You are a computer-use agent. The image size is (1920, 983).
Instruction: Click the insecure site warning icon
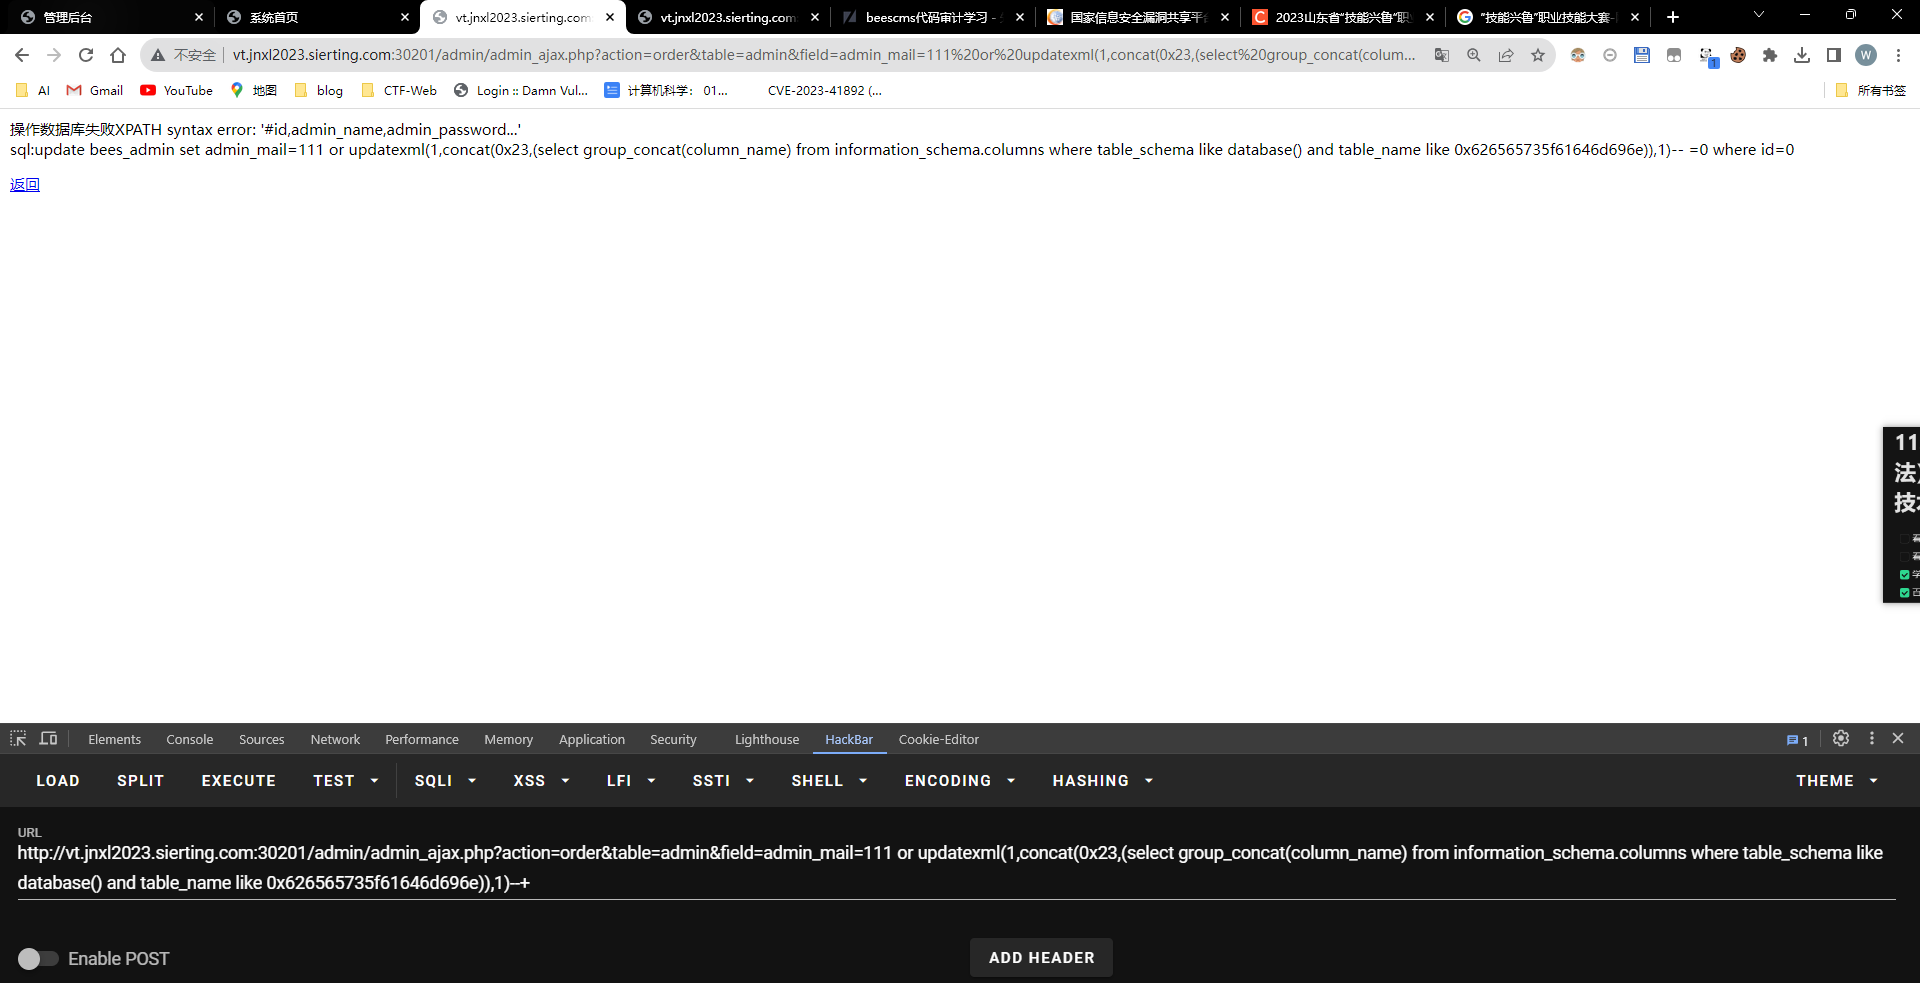[x=158, y=55]
